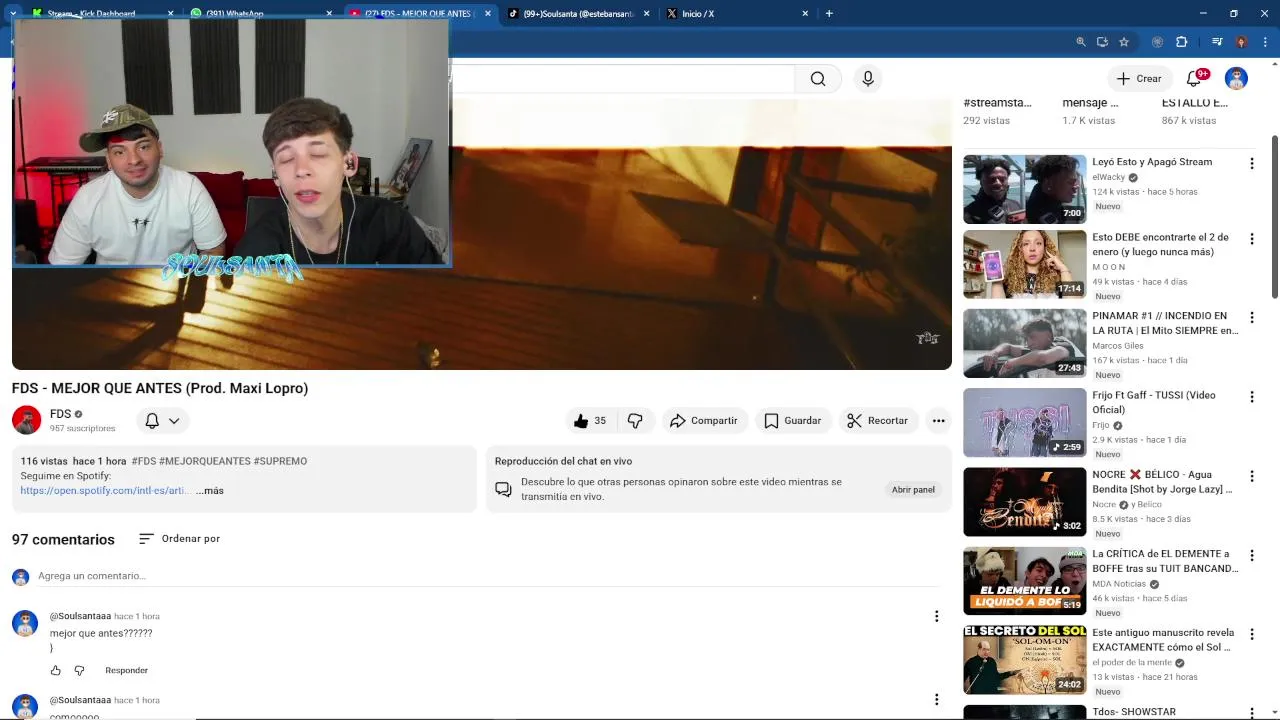Open options menu for 'mejor que antes' comment
Image resolution: width=1280 pixels, height=720 pixels.
pyautogui.click(x=936, y=617)
